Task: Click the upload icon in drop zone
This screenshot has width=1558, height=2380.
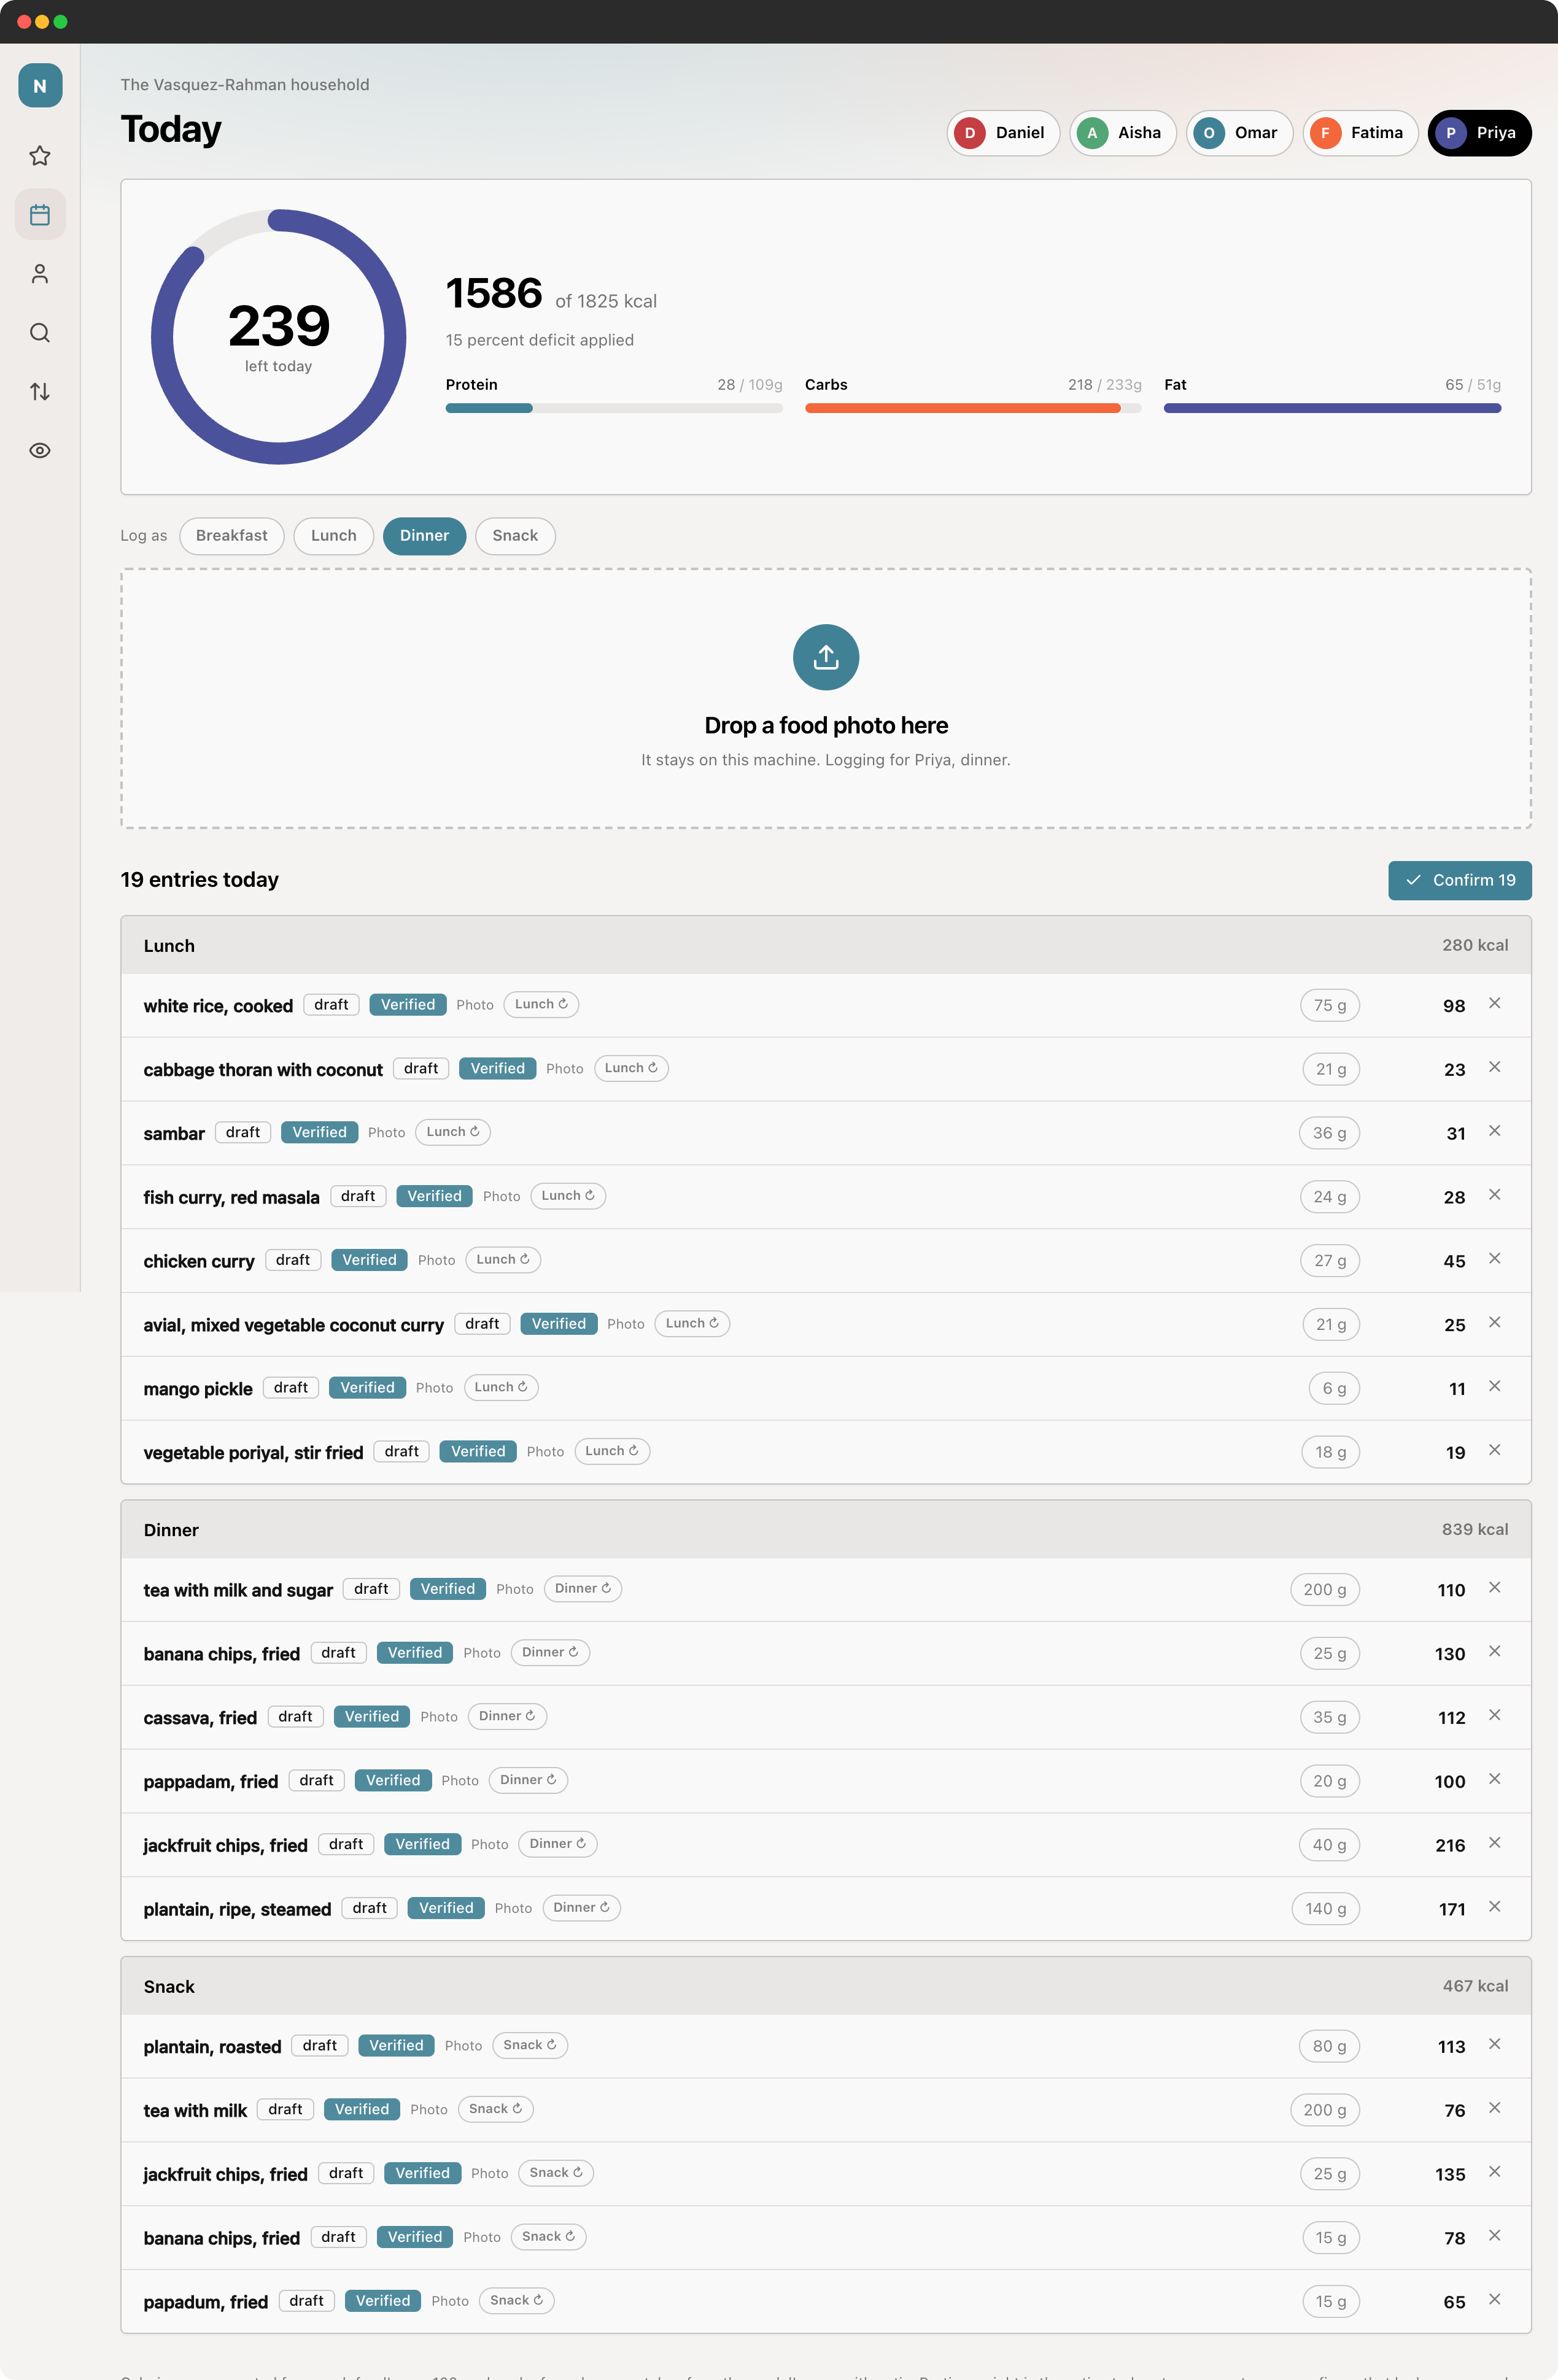Action: 826,657
